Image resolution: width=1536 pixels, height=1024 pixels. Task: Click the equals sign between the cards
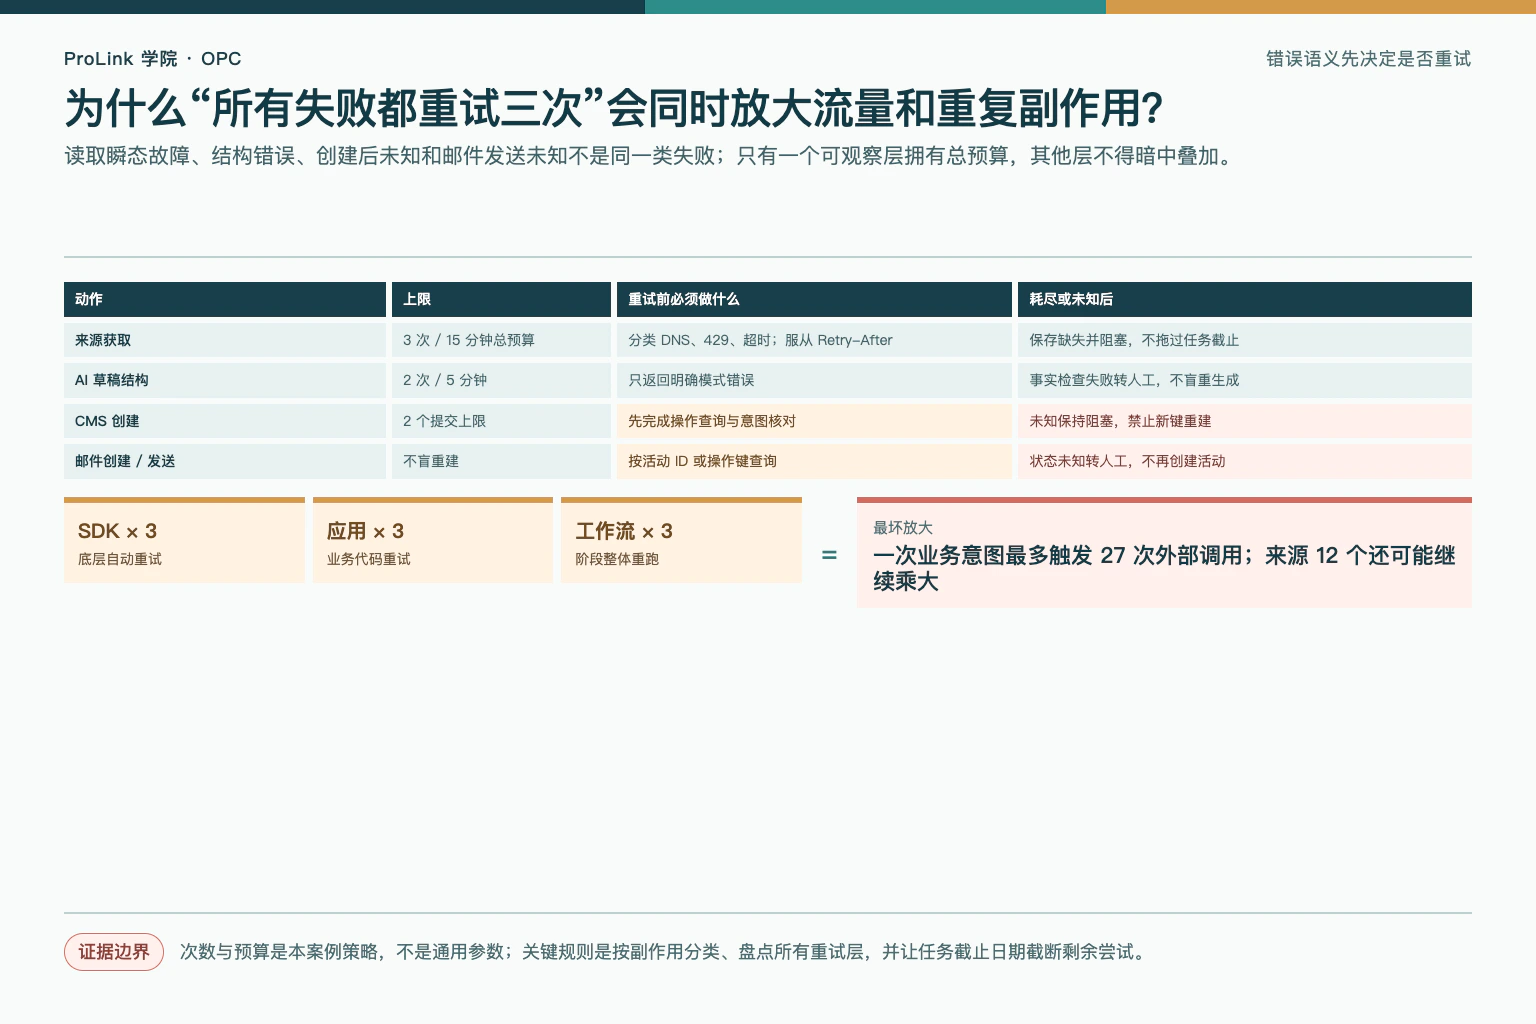click(829, 555)
